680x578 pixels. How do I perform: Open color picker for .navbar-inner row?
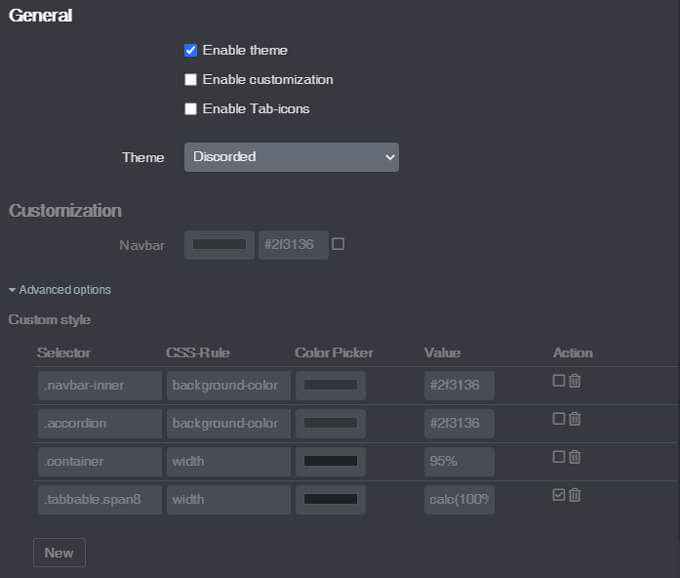pos(330,386)
